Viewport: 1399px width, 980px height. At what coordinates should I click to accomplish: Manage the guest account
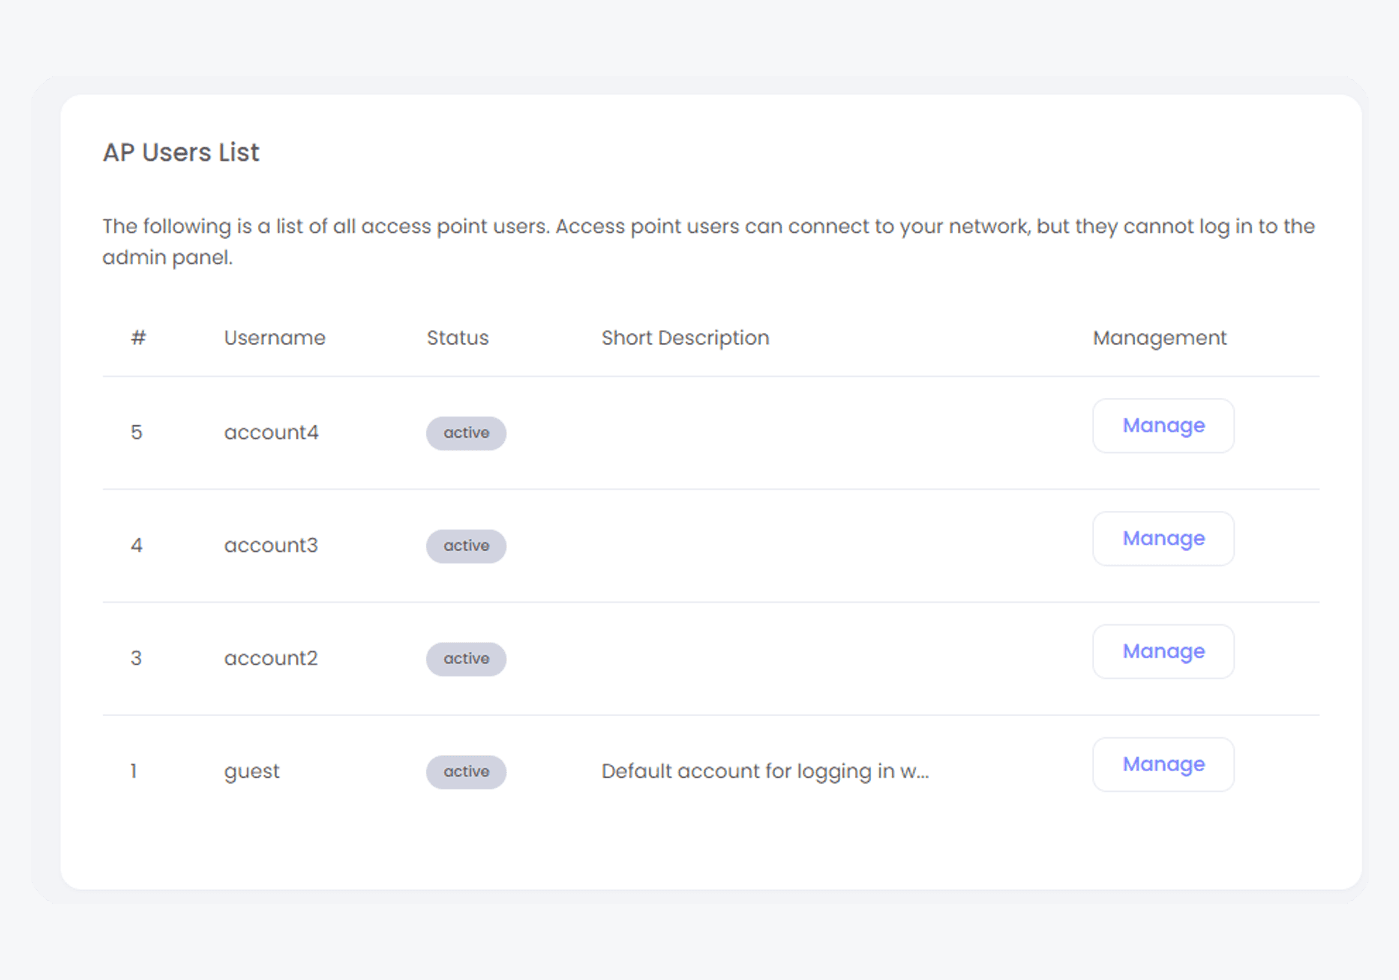coord(1162,765)
